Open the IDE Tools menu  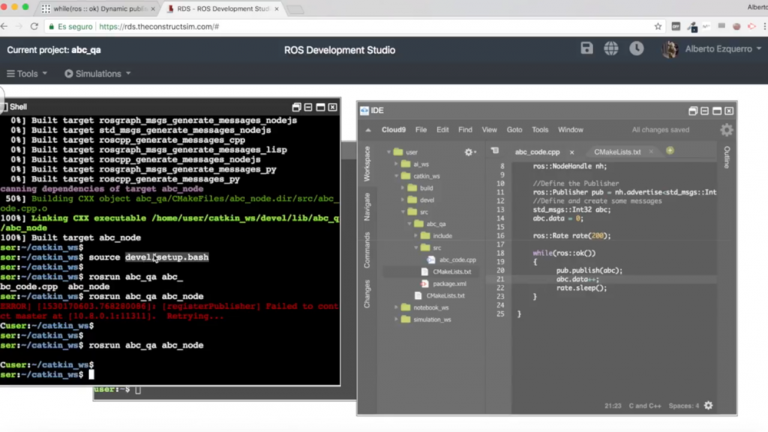pos(540,130)
